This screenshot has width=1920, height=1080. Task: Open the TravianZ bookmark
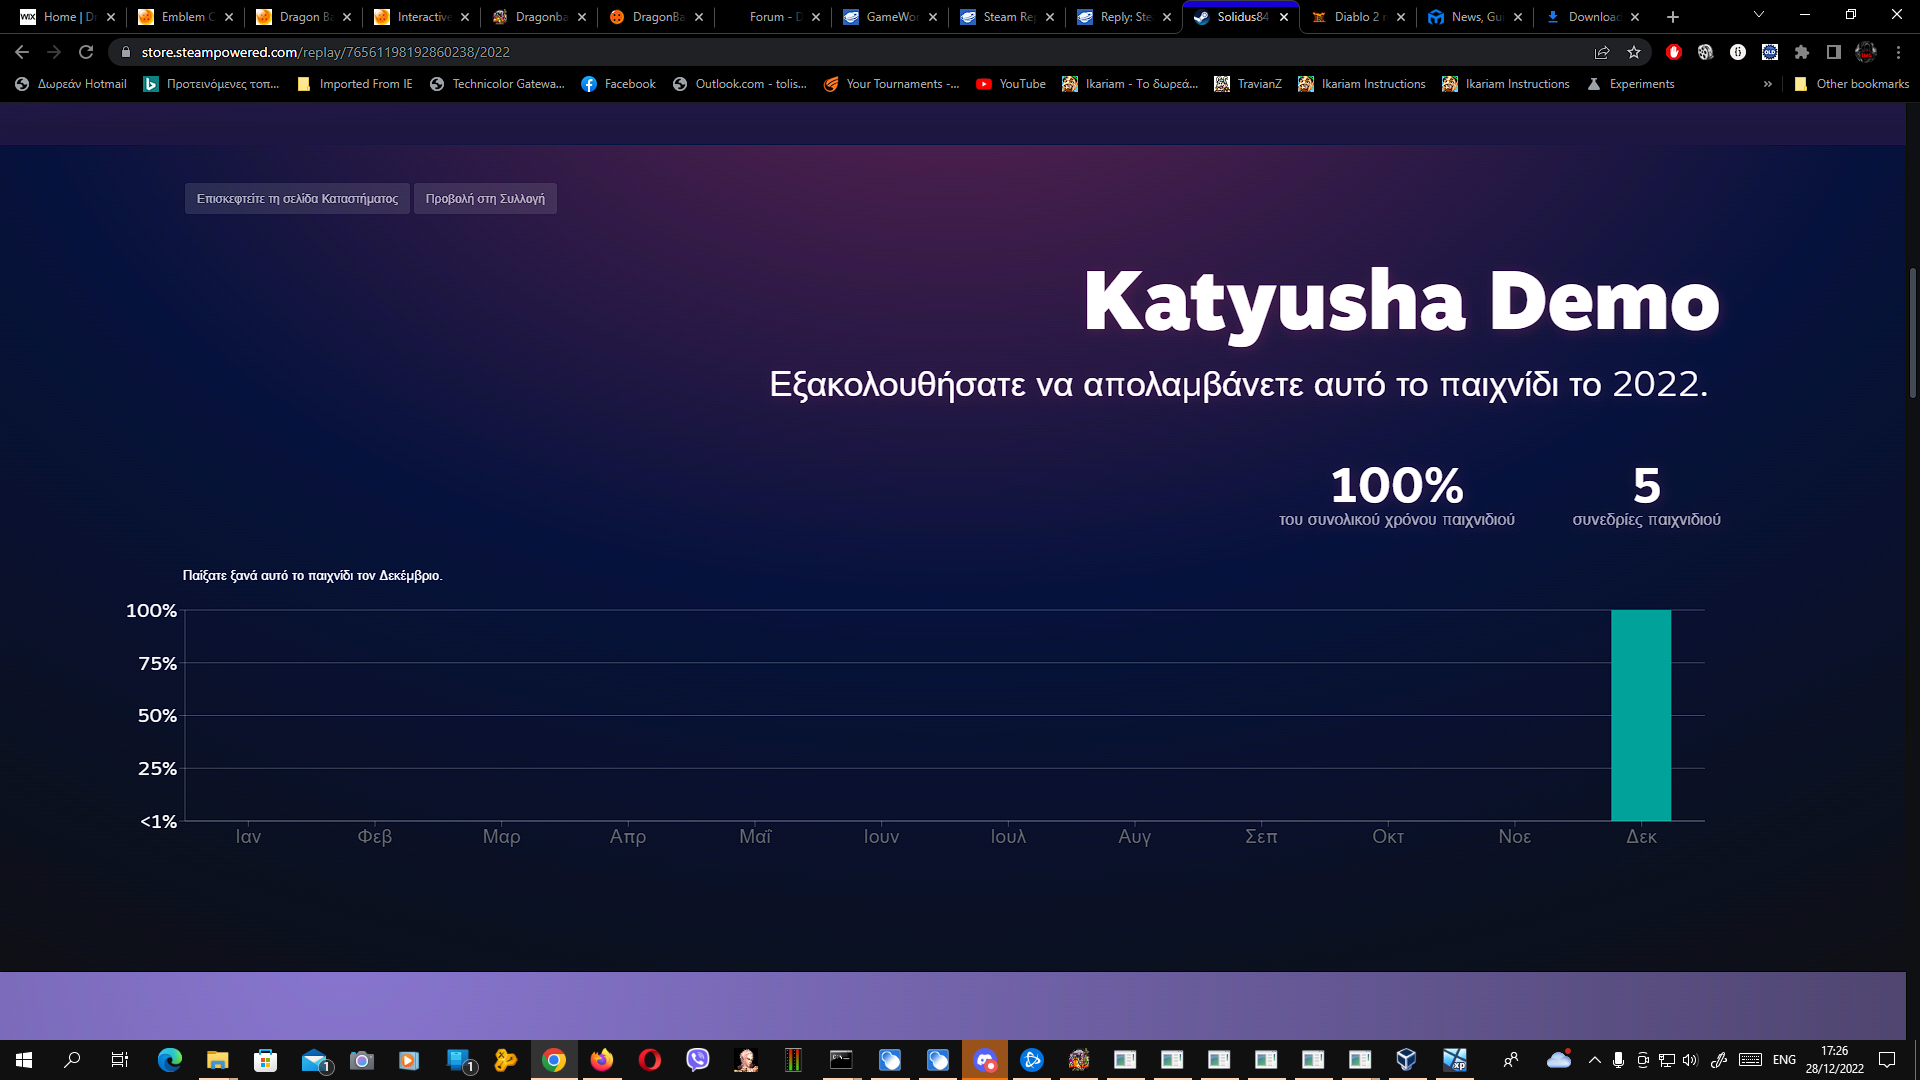[x=1248, y=84]
